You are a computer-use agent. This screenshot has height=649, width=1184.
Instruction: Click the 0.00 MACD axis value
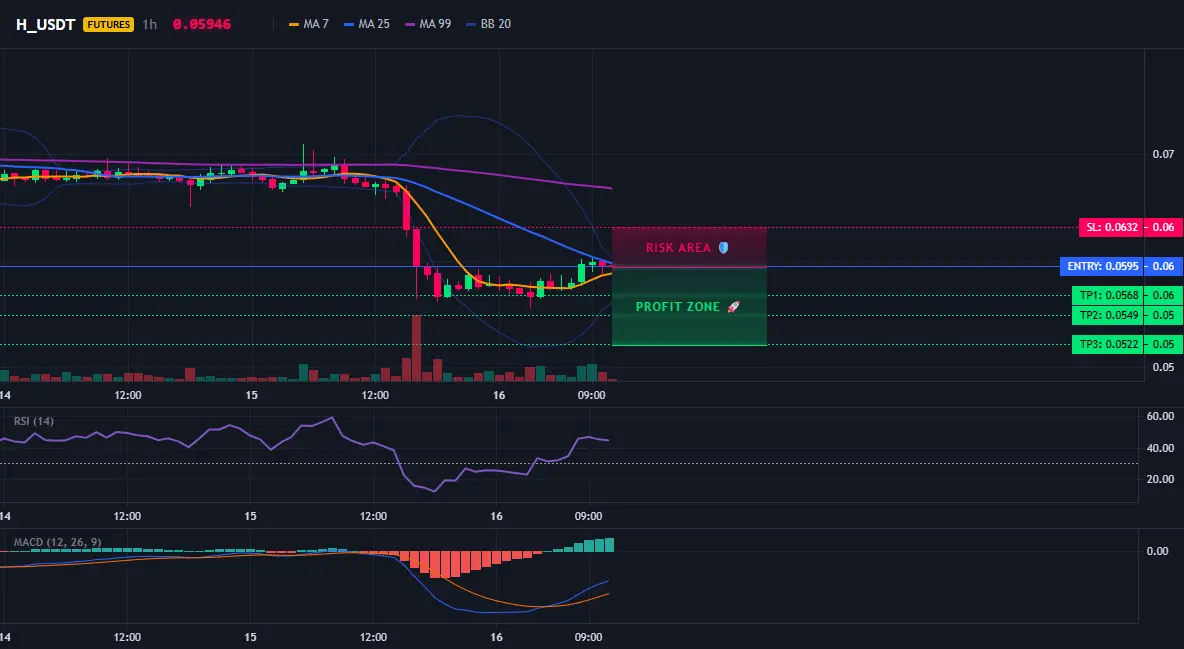pyautogui.click(x=1158, y=552)
